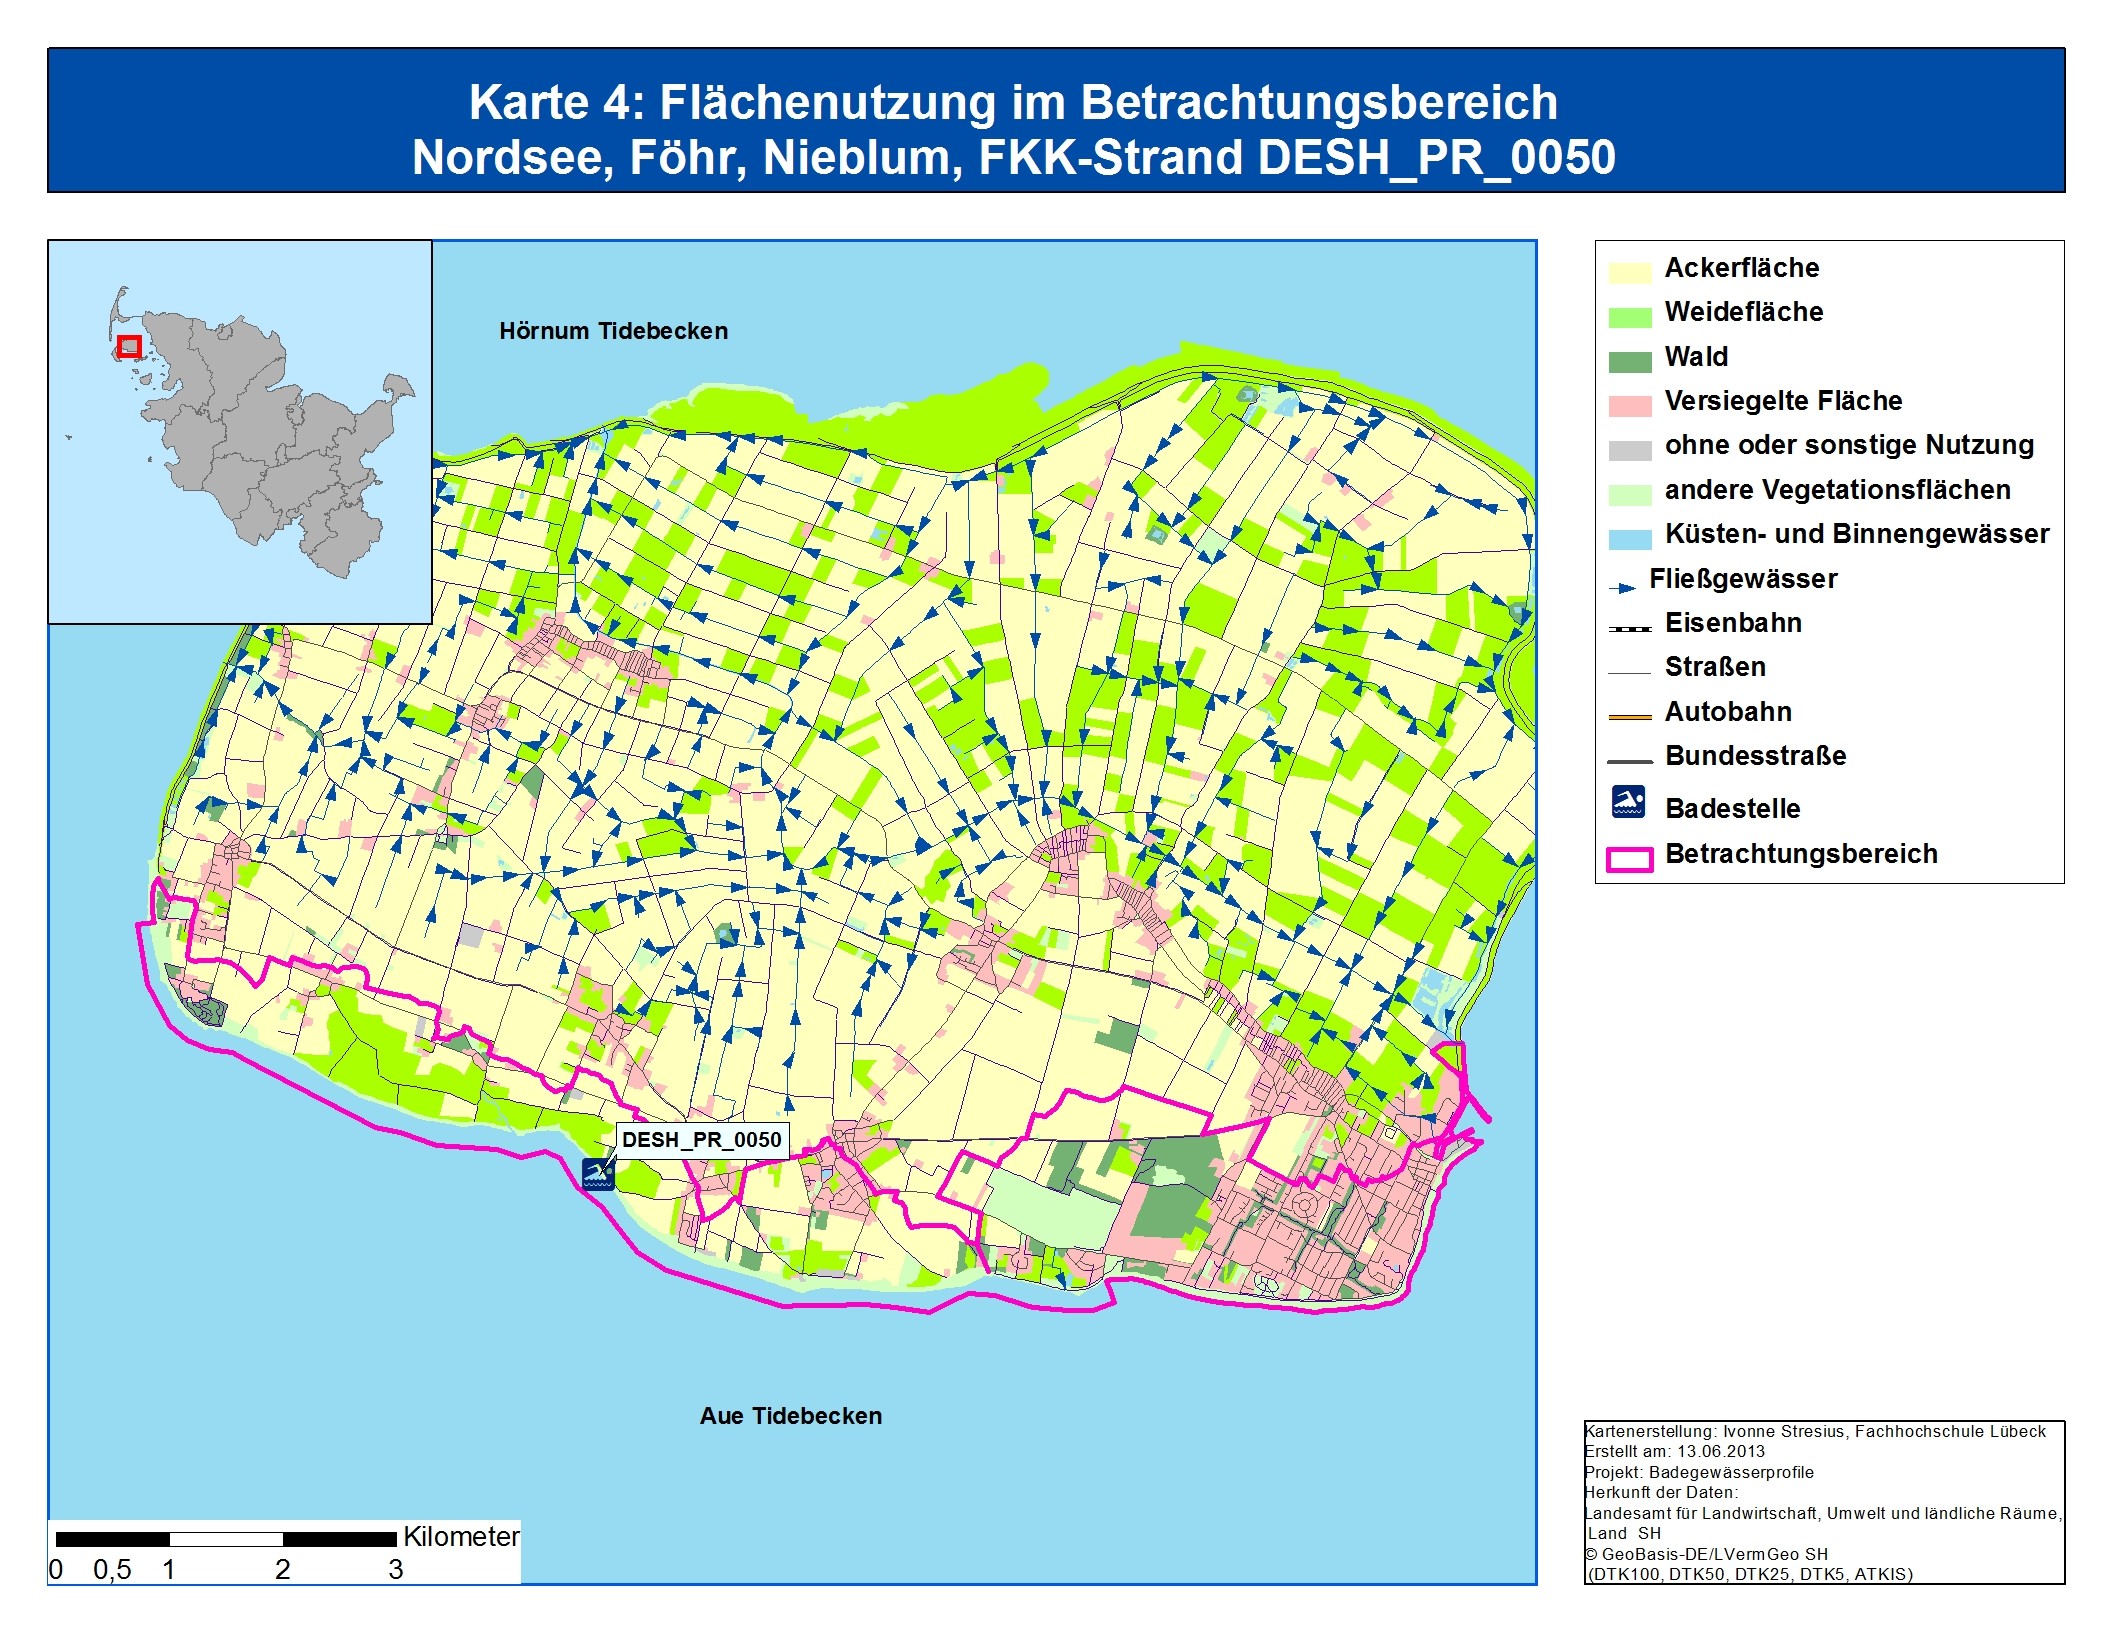The image size is (2112, 1632).
Task: Click the subtitle 'Nordsee, Föhr, Nieblum, FKK-Strand'
Action: [x=826, y=157]
